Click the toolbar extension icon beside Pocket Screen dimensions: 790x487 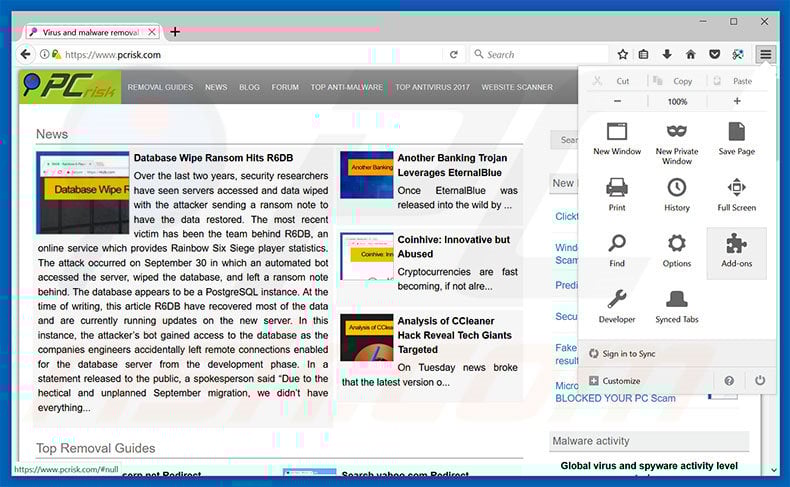click(x=738, y=54)
